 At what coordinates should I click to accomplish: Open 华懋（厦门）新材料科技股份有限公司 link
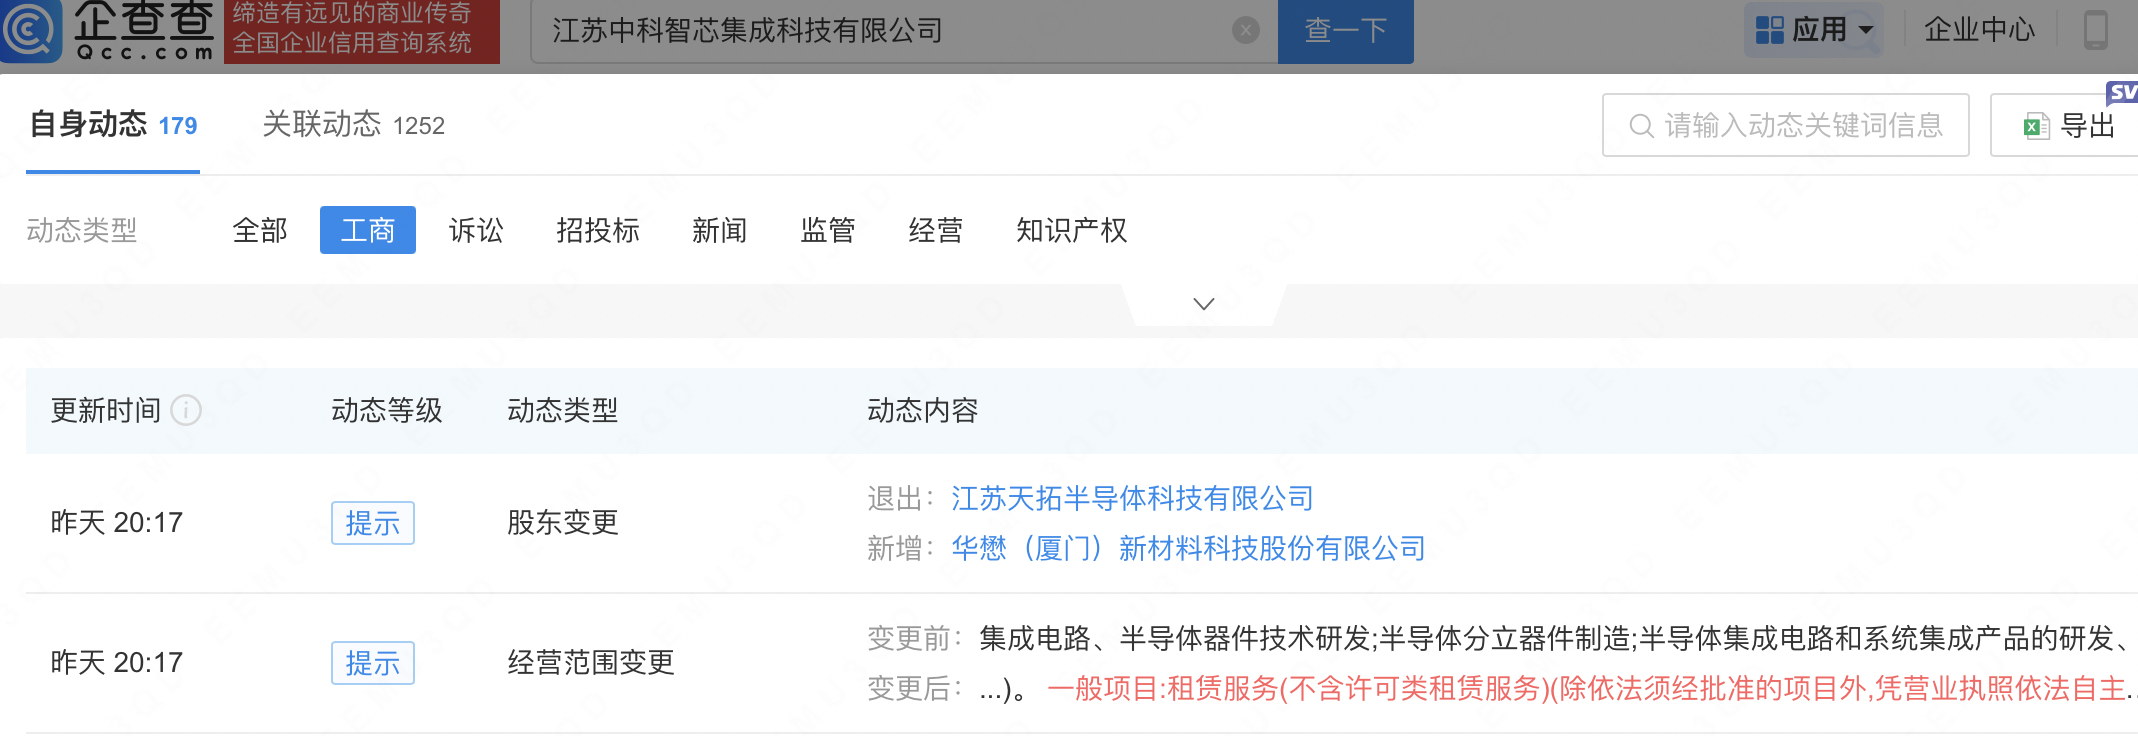coord(1188,548)
